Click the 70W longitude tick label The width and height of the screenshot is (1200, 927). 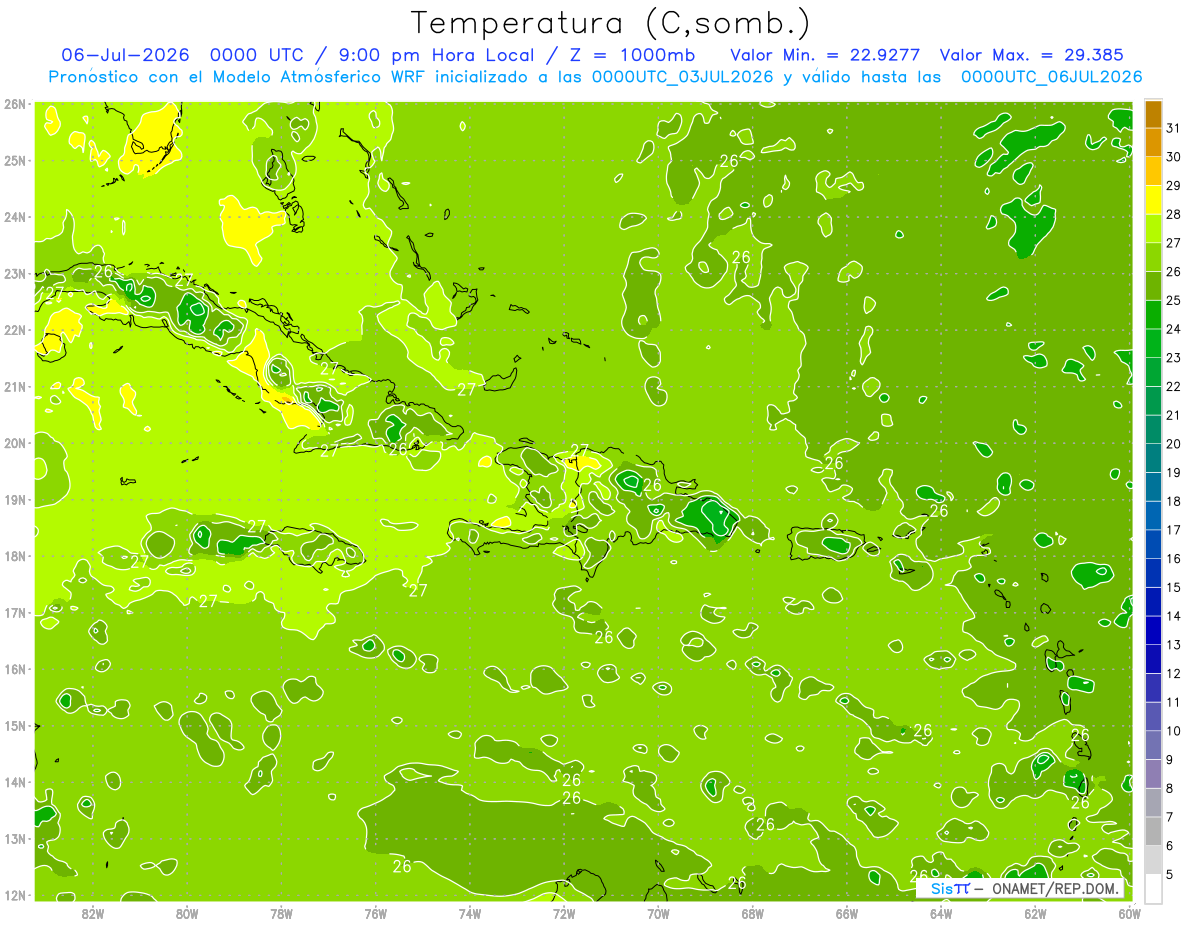pos(658,912)
